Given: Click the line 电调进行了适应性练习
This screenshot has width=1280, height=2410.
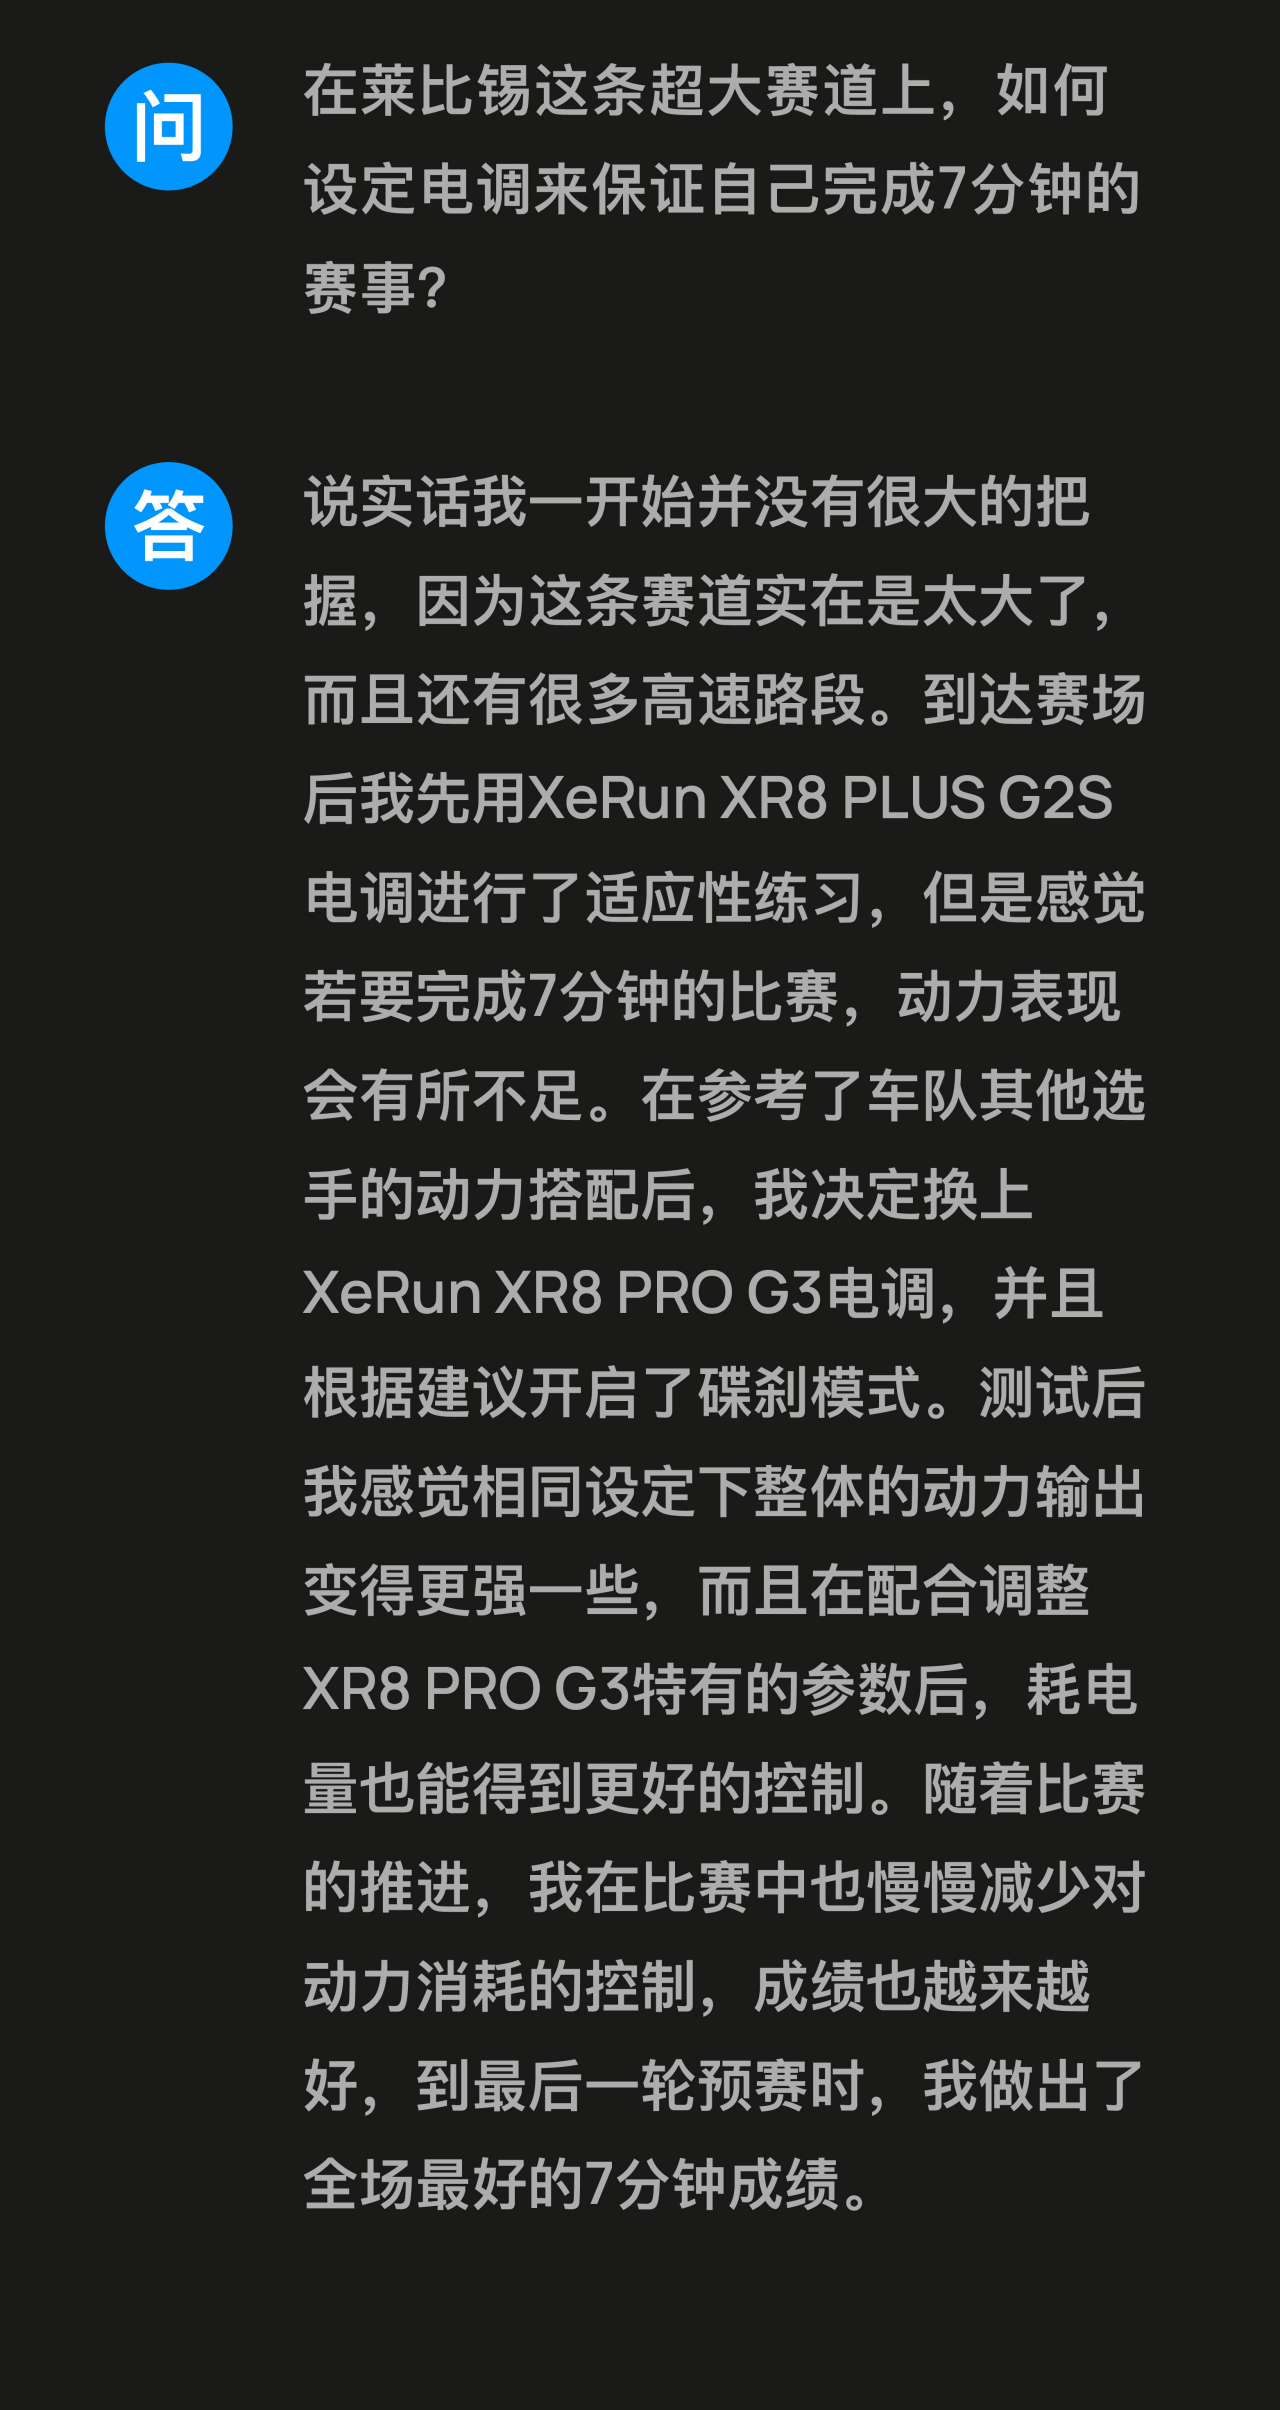Looking at the screenshot, I should 725,897.
